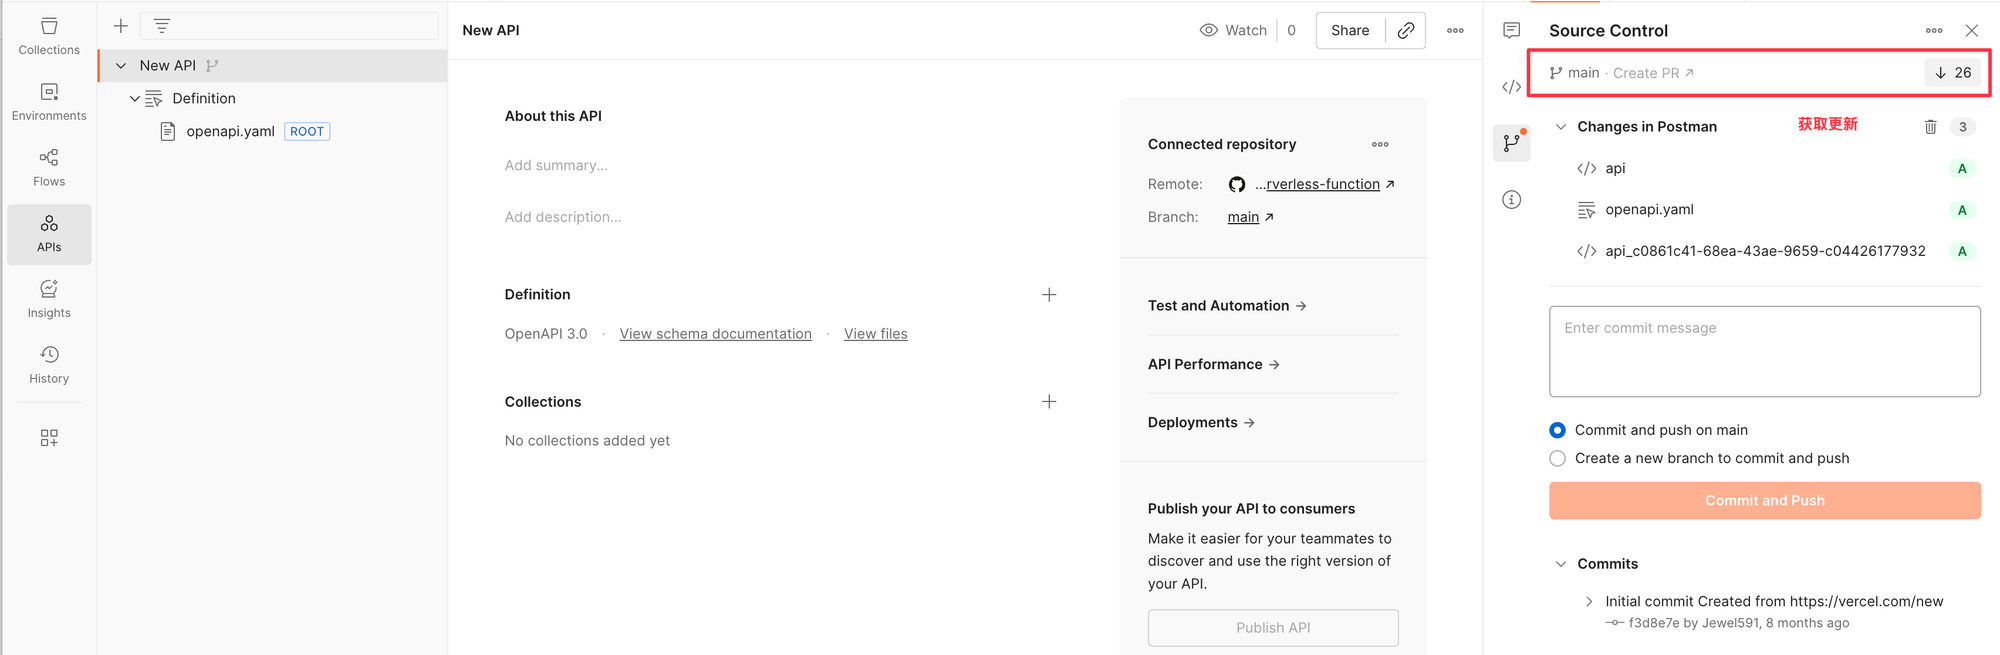Open the API info icon
Screen dimensions: 2000x655
tap(1511, 200)
